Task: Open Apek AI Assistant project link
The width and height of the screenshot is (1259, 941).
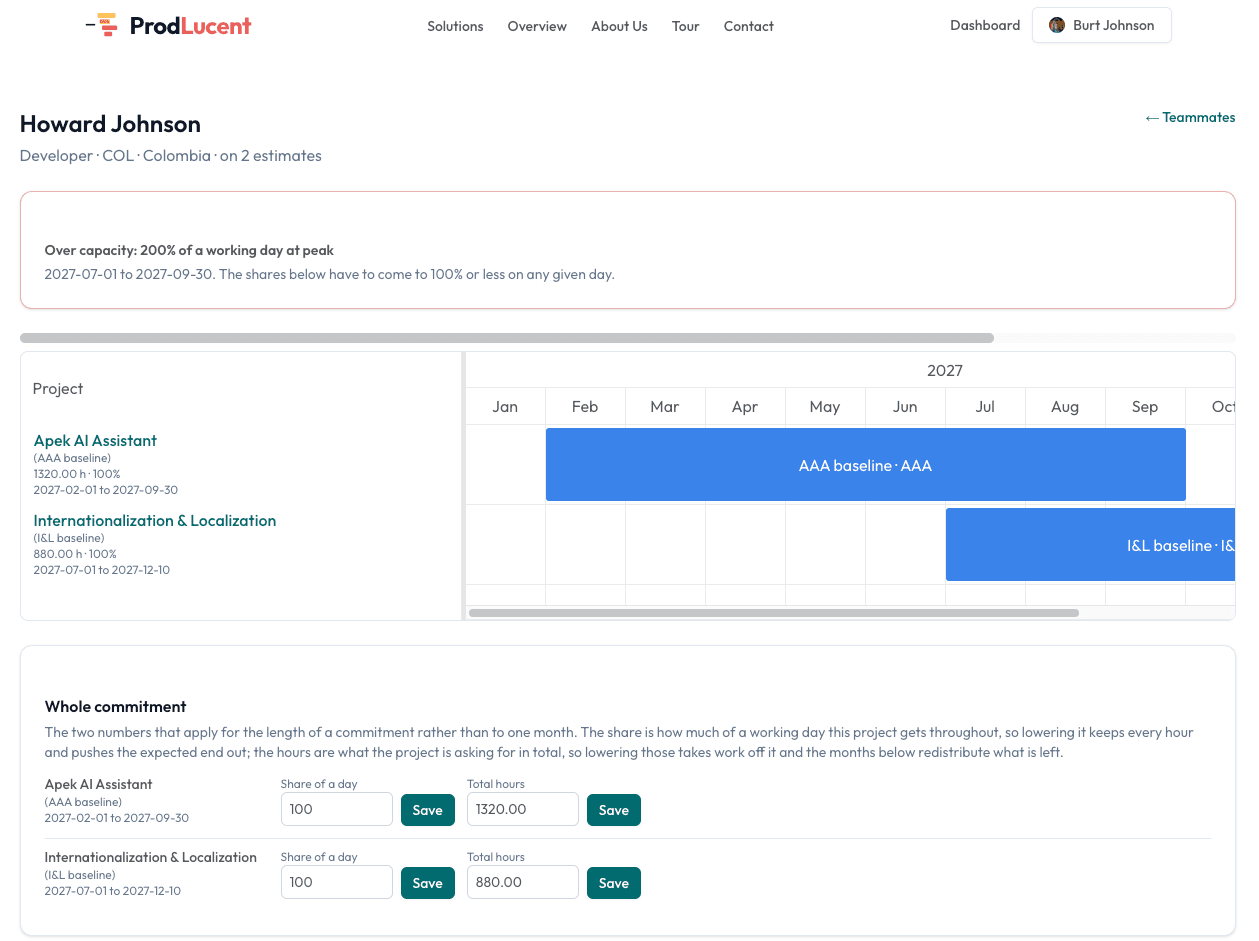Action: [x=95, y=440]
